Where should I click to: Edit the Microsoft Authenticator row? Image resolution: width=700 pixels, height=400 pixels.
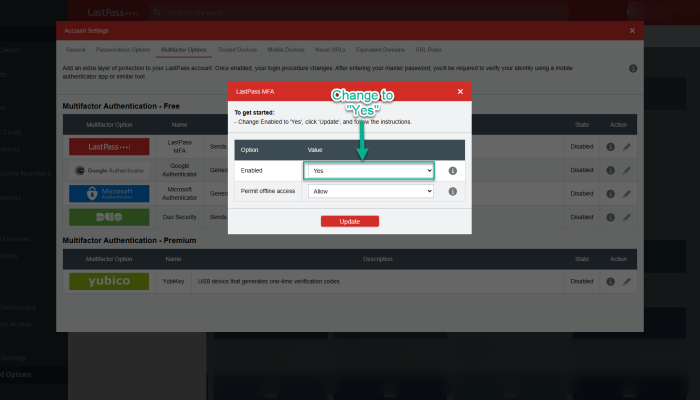coord(627,194)
